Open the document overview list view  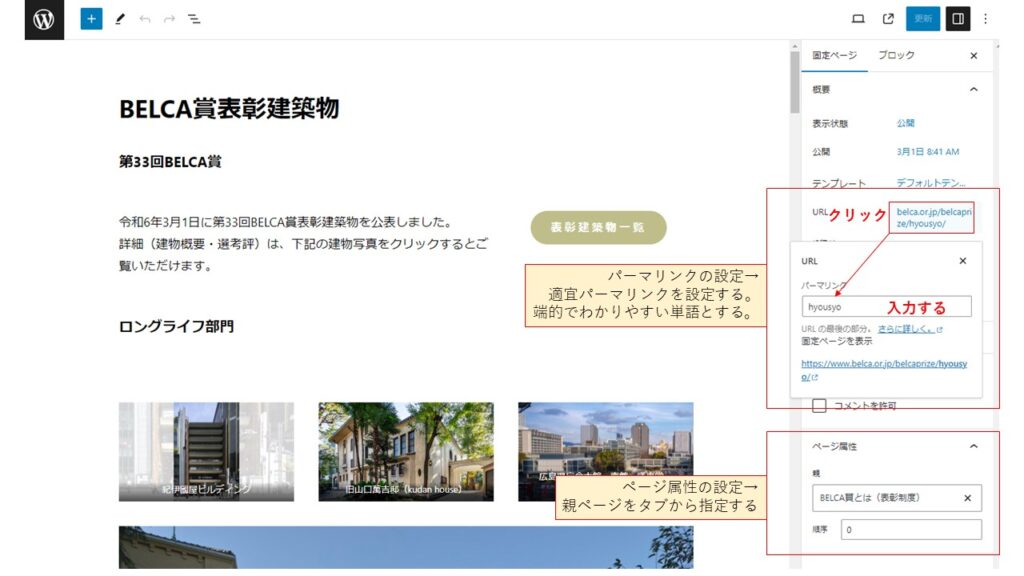pos(194,19)
